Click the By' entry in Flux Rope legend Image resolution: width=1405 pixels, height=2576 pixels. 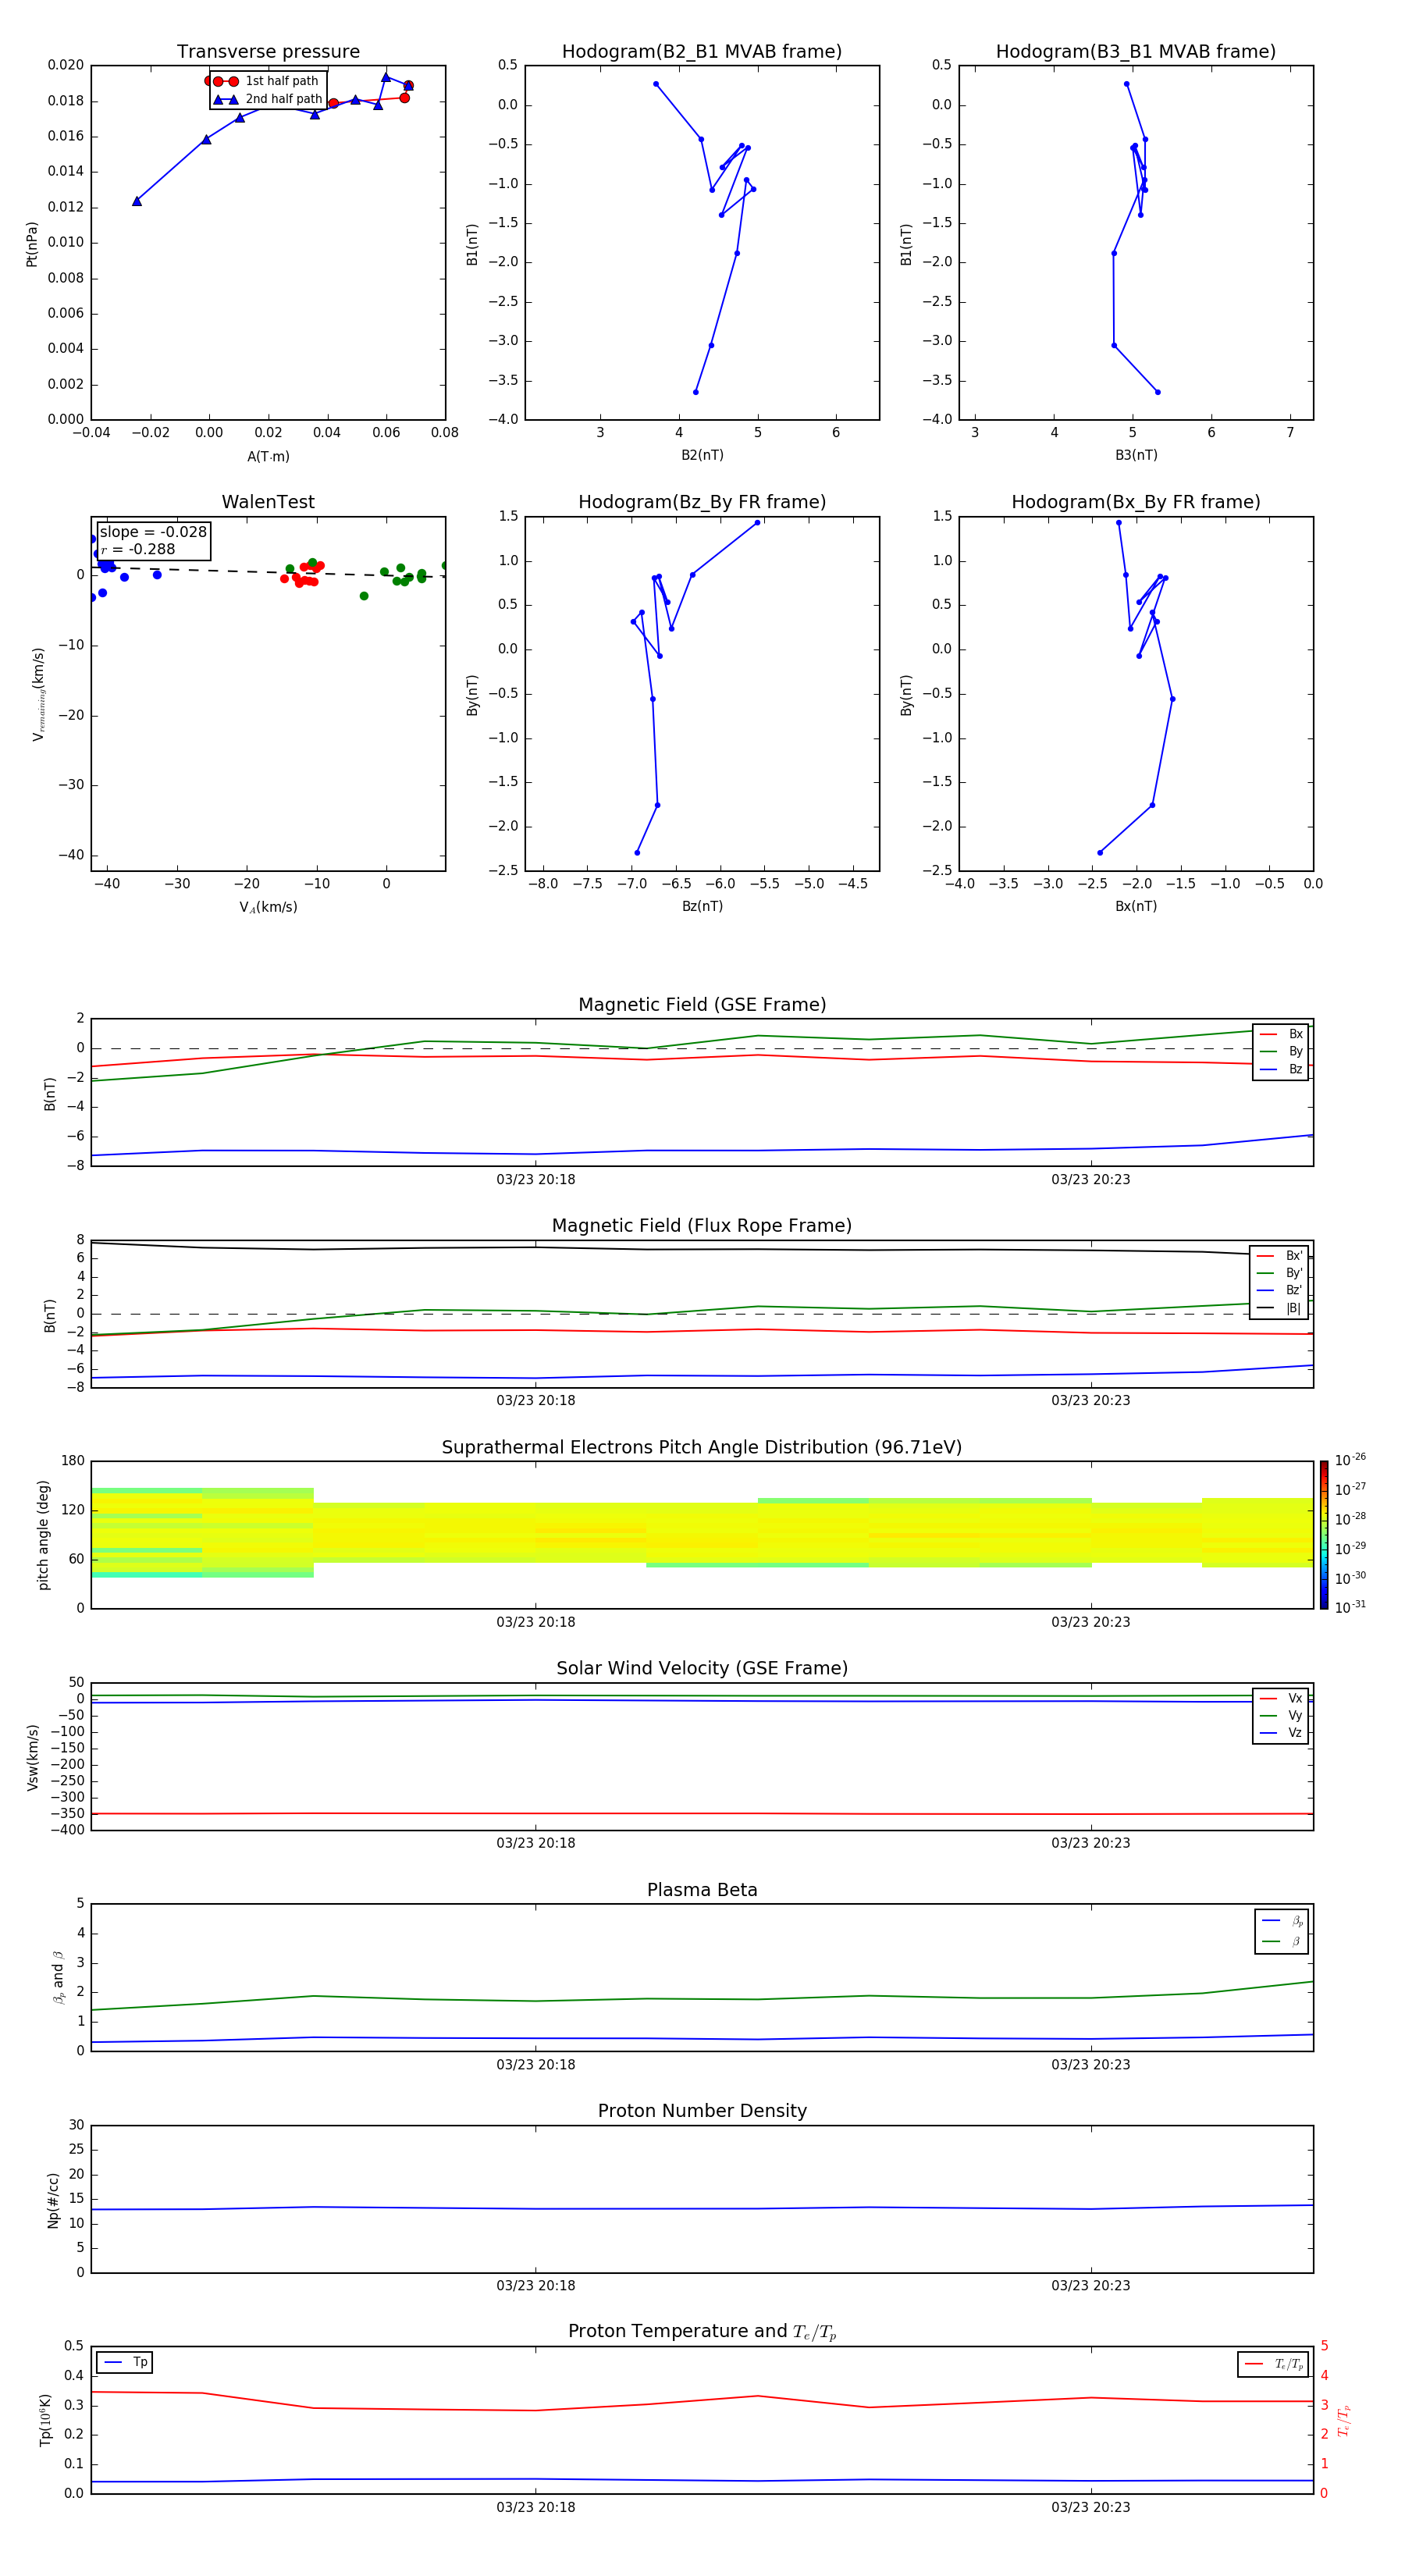point(1280,1273)
